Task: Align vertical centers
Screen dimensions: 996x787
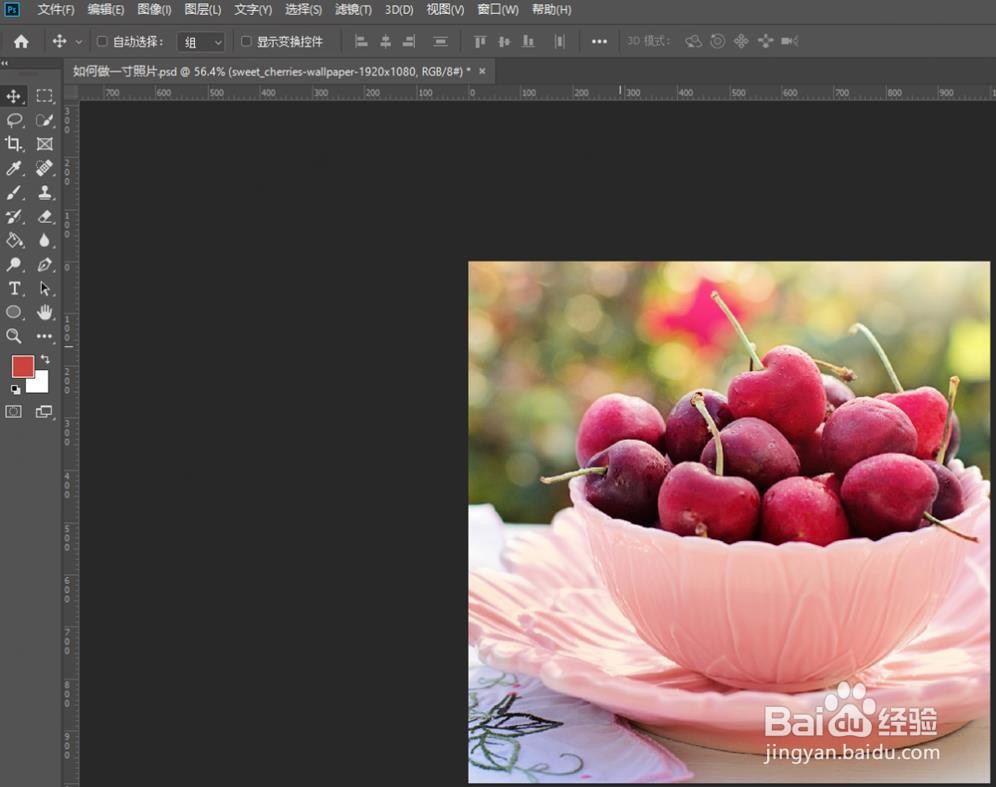Action: pos(504,41)
